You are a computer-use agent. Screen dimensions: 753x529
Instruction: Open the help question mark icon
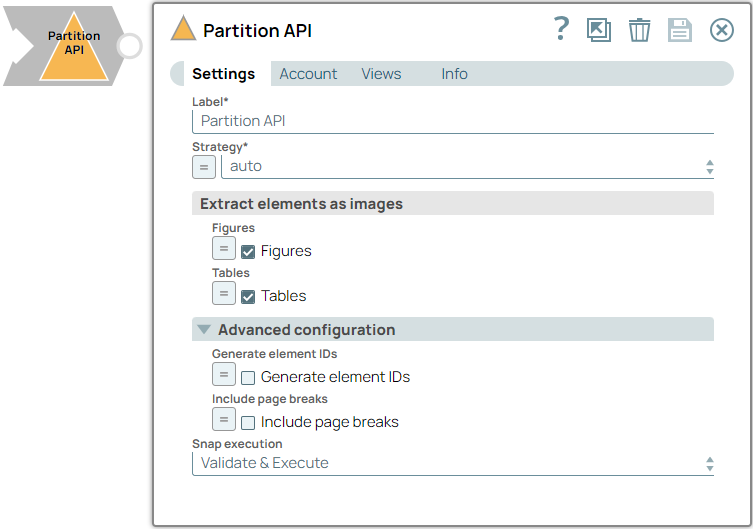pos(561,28)
